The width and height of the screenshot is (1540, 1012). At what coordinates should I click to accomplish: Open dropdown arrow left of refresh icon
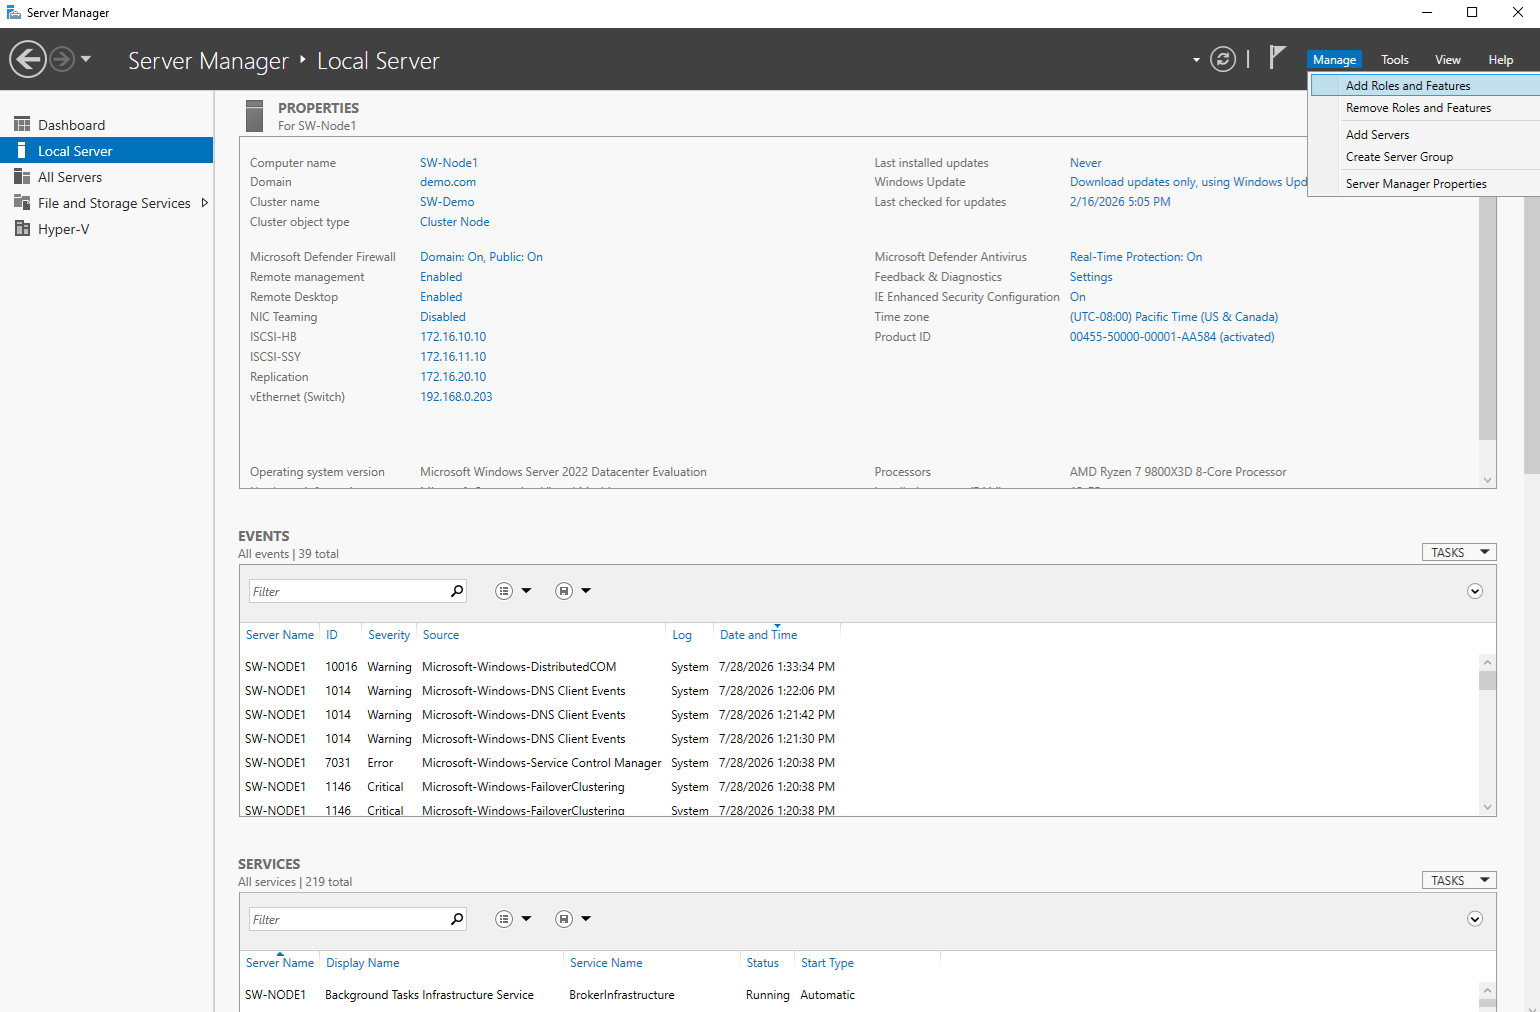(1196, 60)
